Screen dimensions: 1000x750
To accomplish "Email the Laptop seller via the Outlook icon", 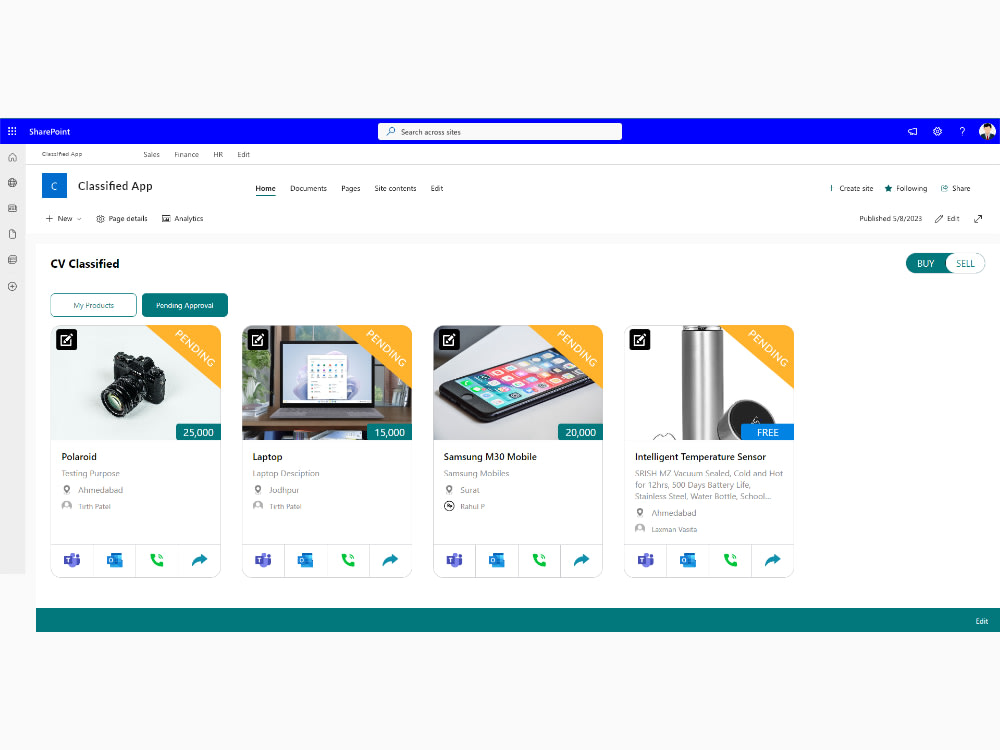I will pyautogui.click(x=305, y=560).
